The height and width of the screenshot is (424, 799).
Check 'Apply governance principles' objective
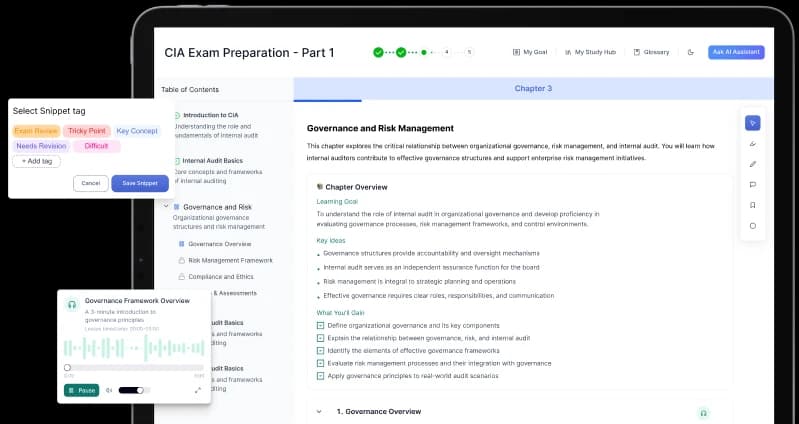320,376
